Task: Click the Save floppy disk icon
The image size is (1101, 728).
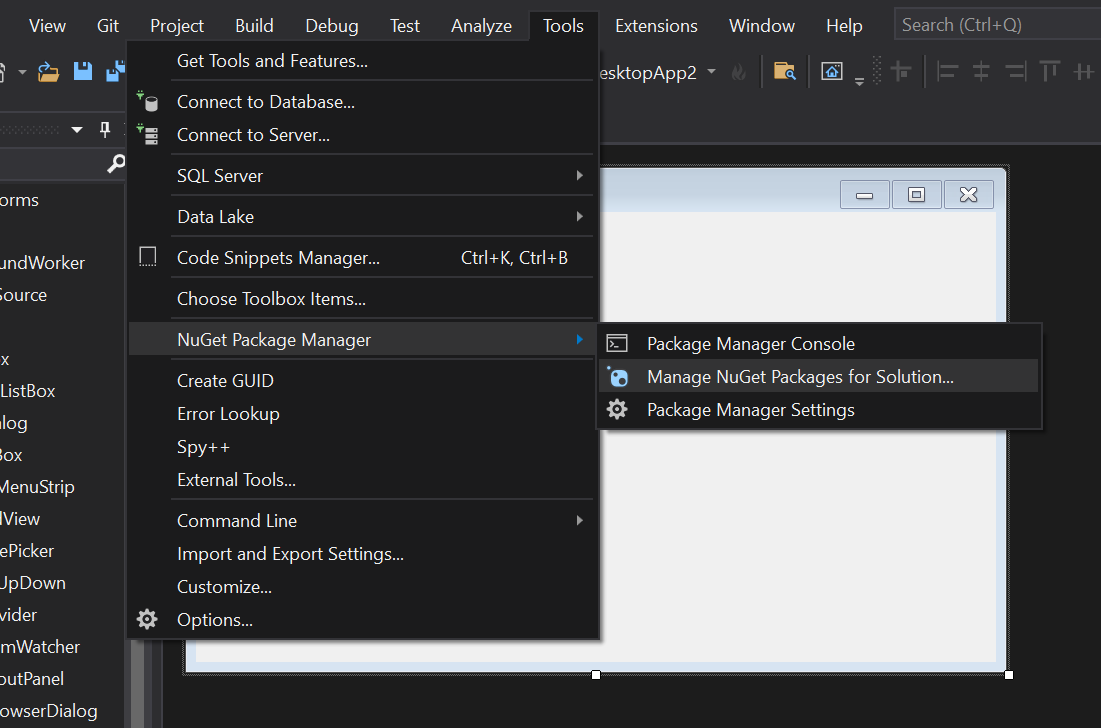Action: (83, 71)
